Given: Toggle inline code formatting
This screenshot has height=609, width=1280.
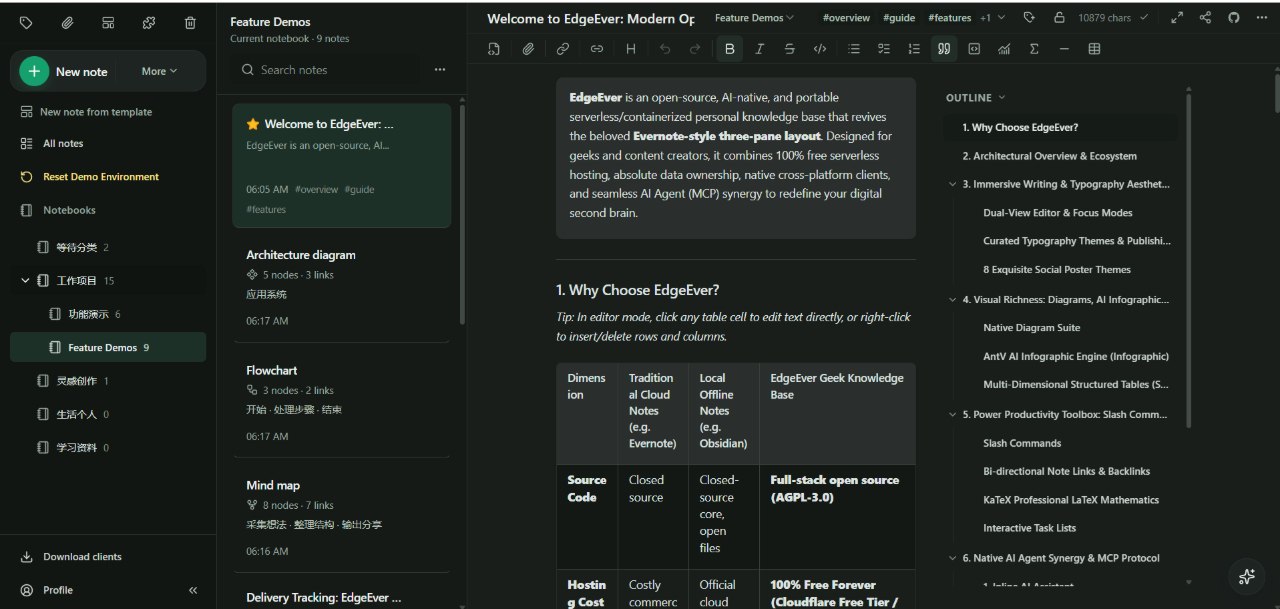Looking at the screenshot, I should pos(820,49).
